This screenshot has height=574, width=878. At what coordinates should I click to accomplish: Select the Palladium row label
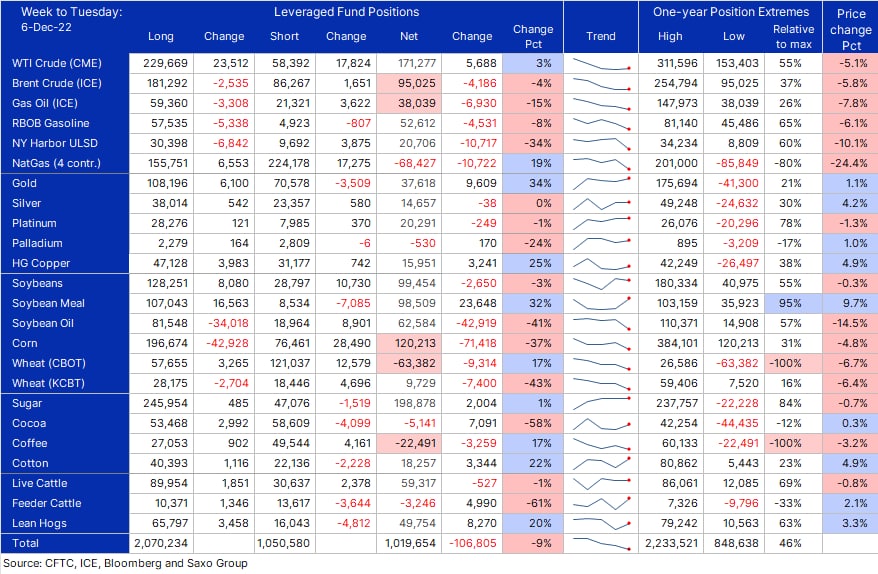pos(37,243)
